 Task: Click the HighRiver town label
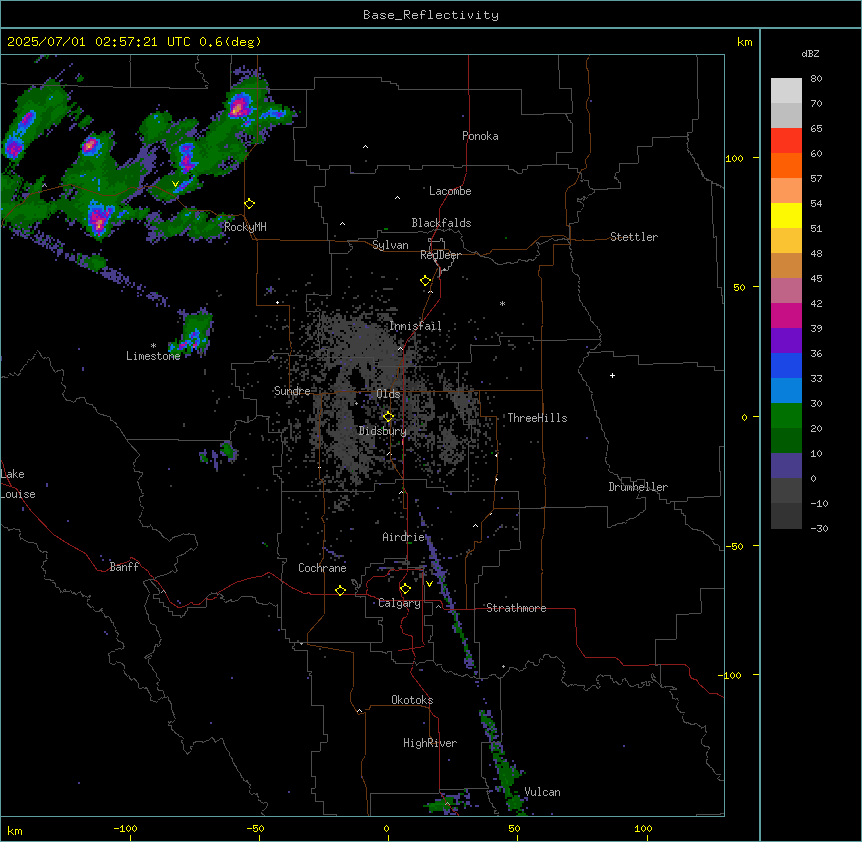pyautogui.click(x=430, y=743)
